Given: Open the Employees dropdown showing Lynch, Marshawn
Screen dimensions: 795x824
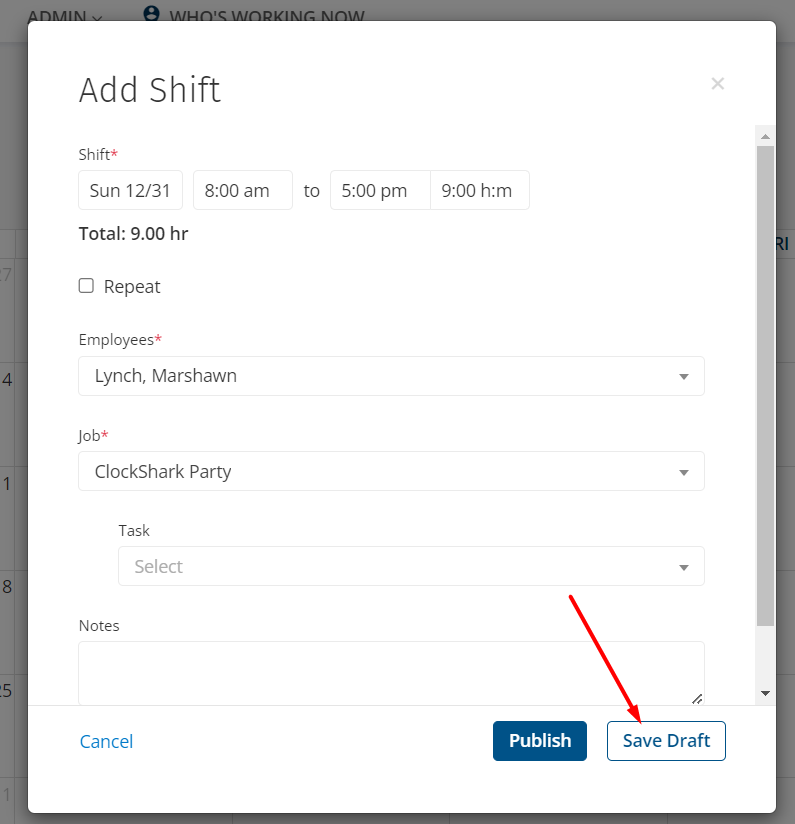Looking at the screenshot, I should 391,376.
